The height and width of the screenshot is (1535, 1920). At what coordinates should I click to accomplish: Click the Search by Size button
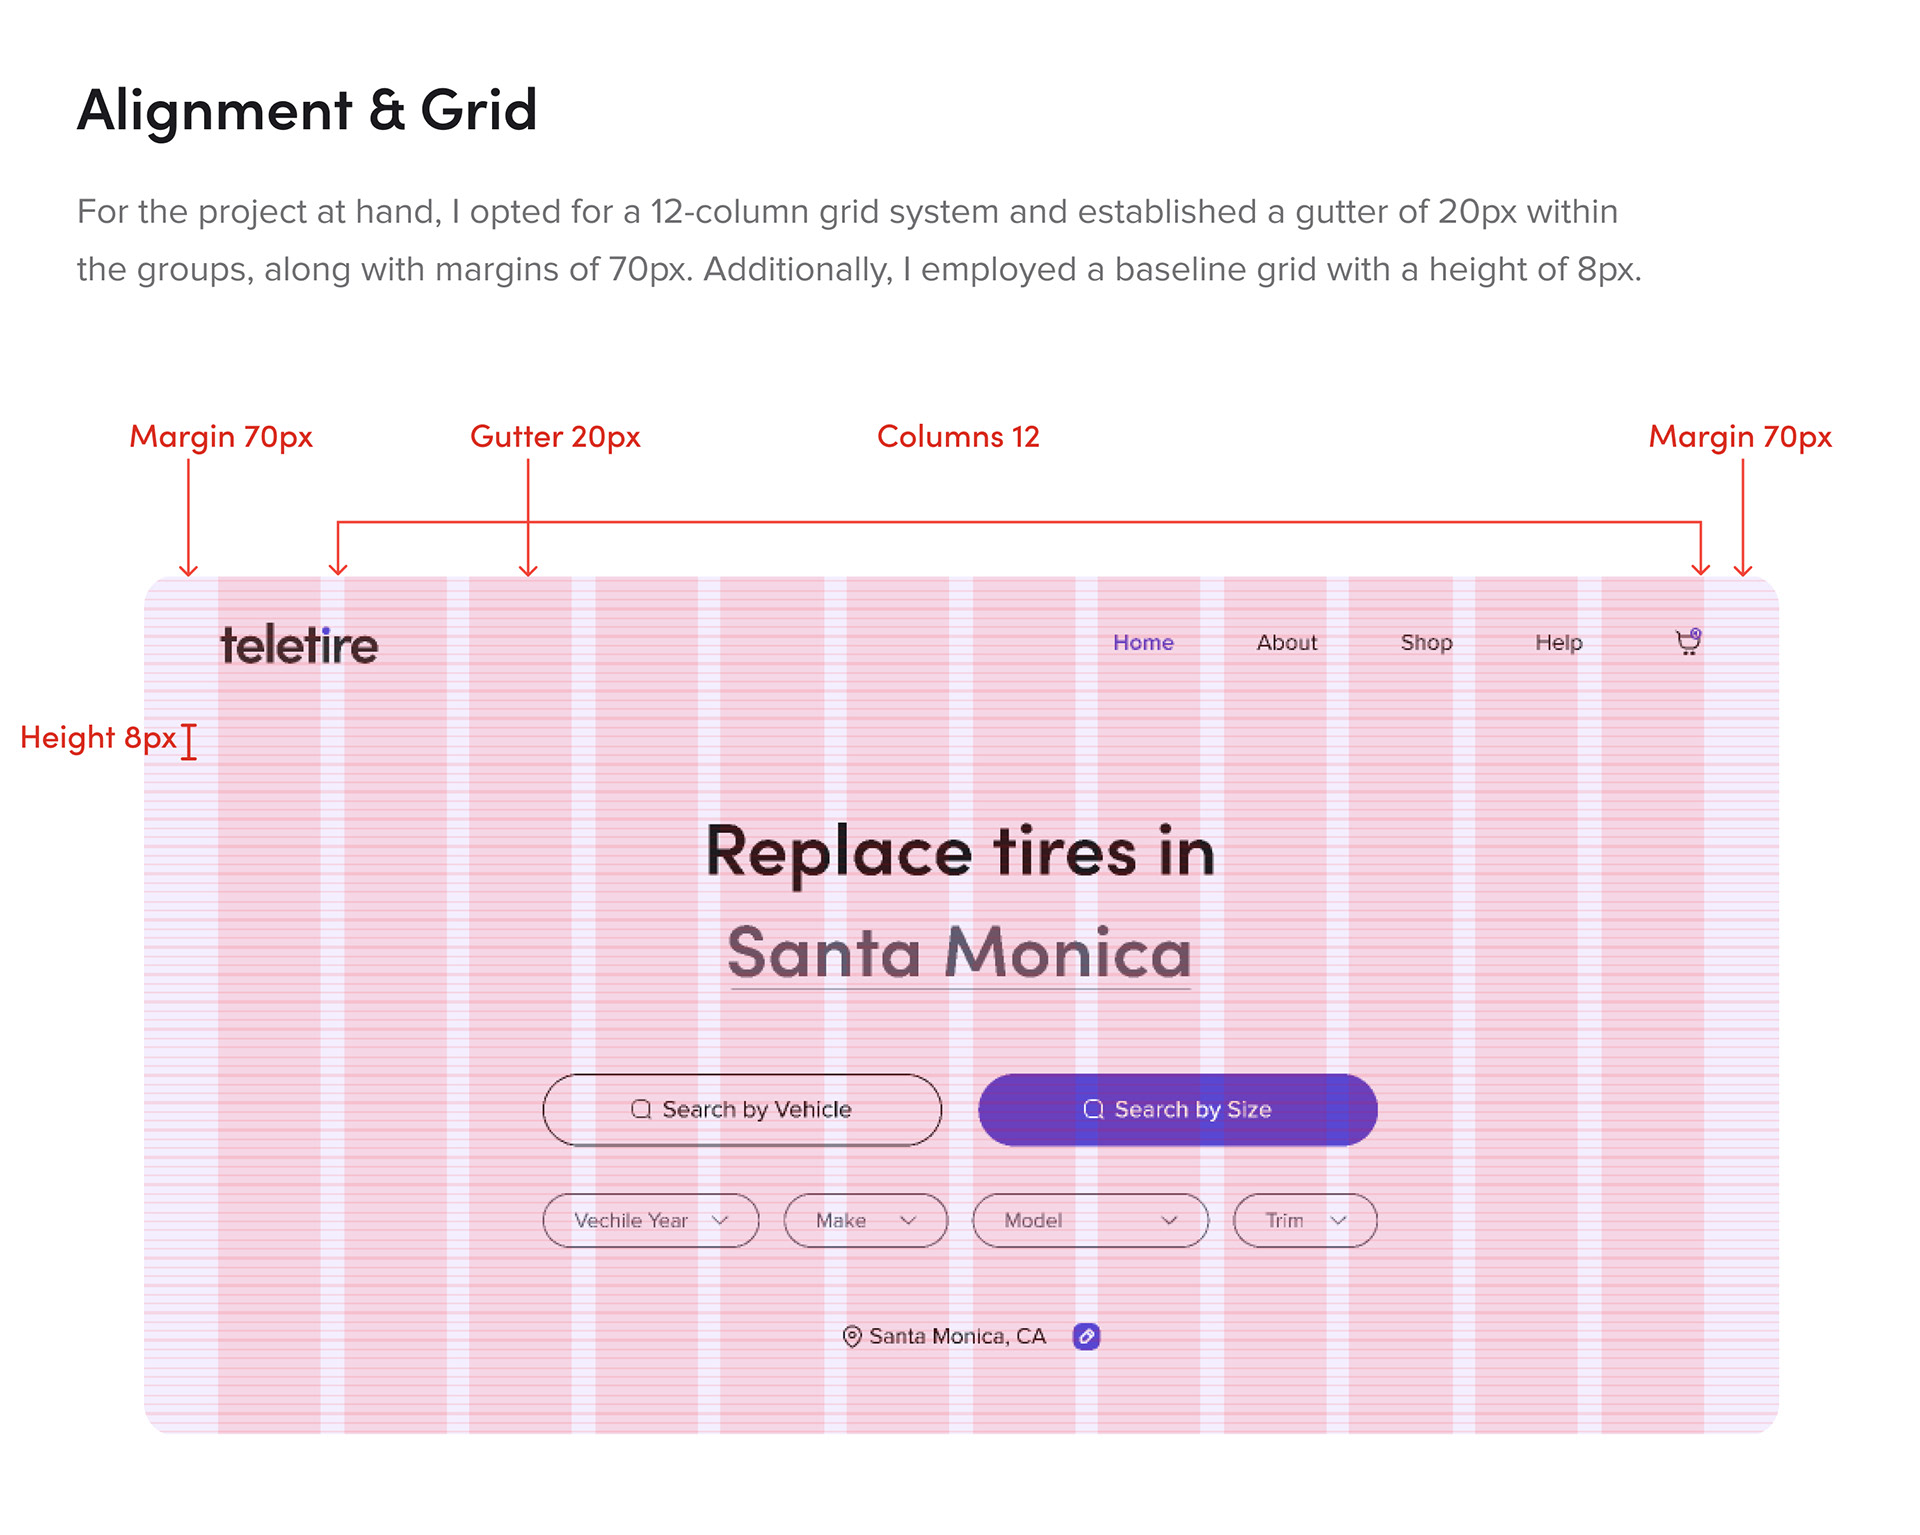click(x=1178, y=1110)
